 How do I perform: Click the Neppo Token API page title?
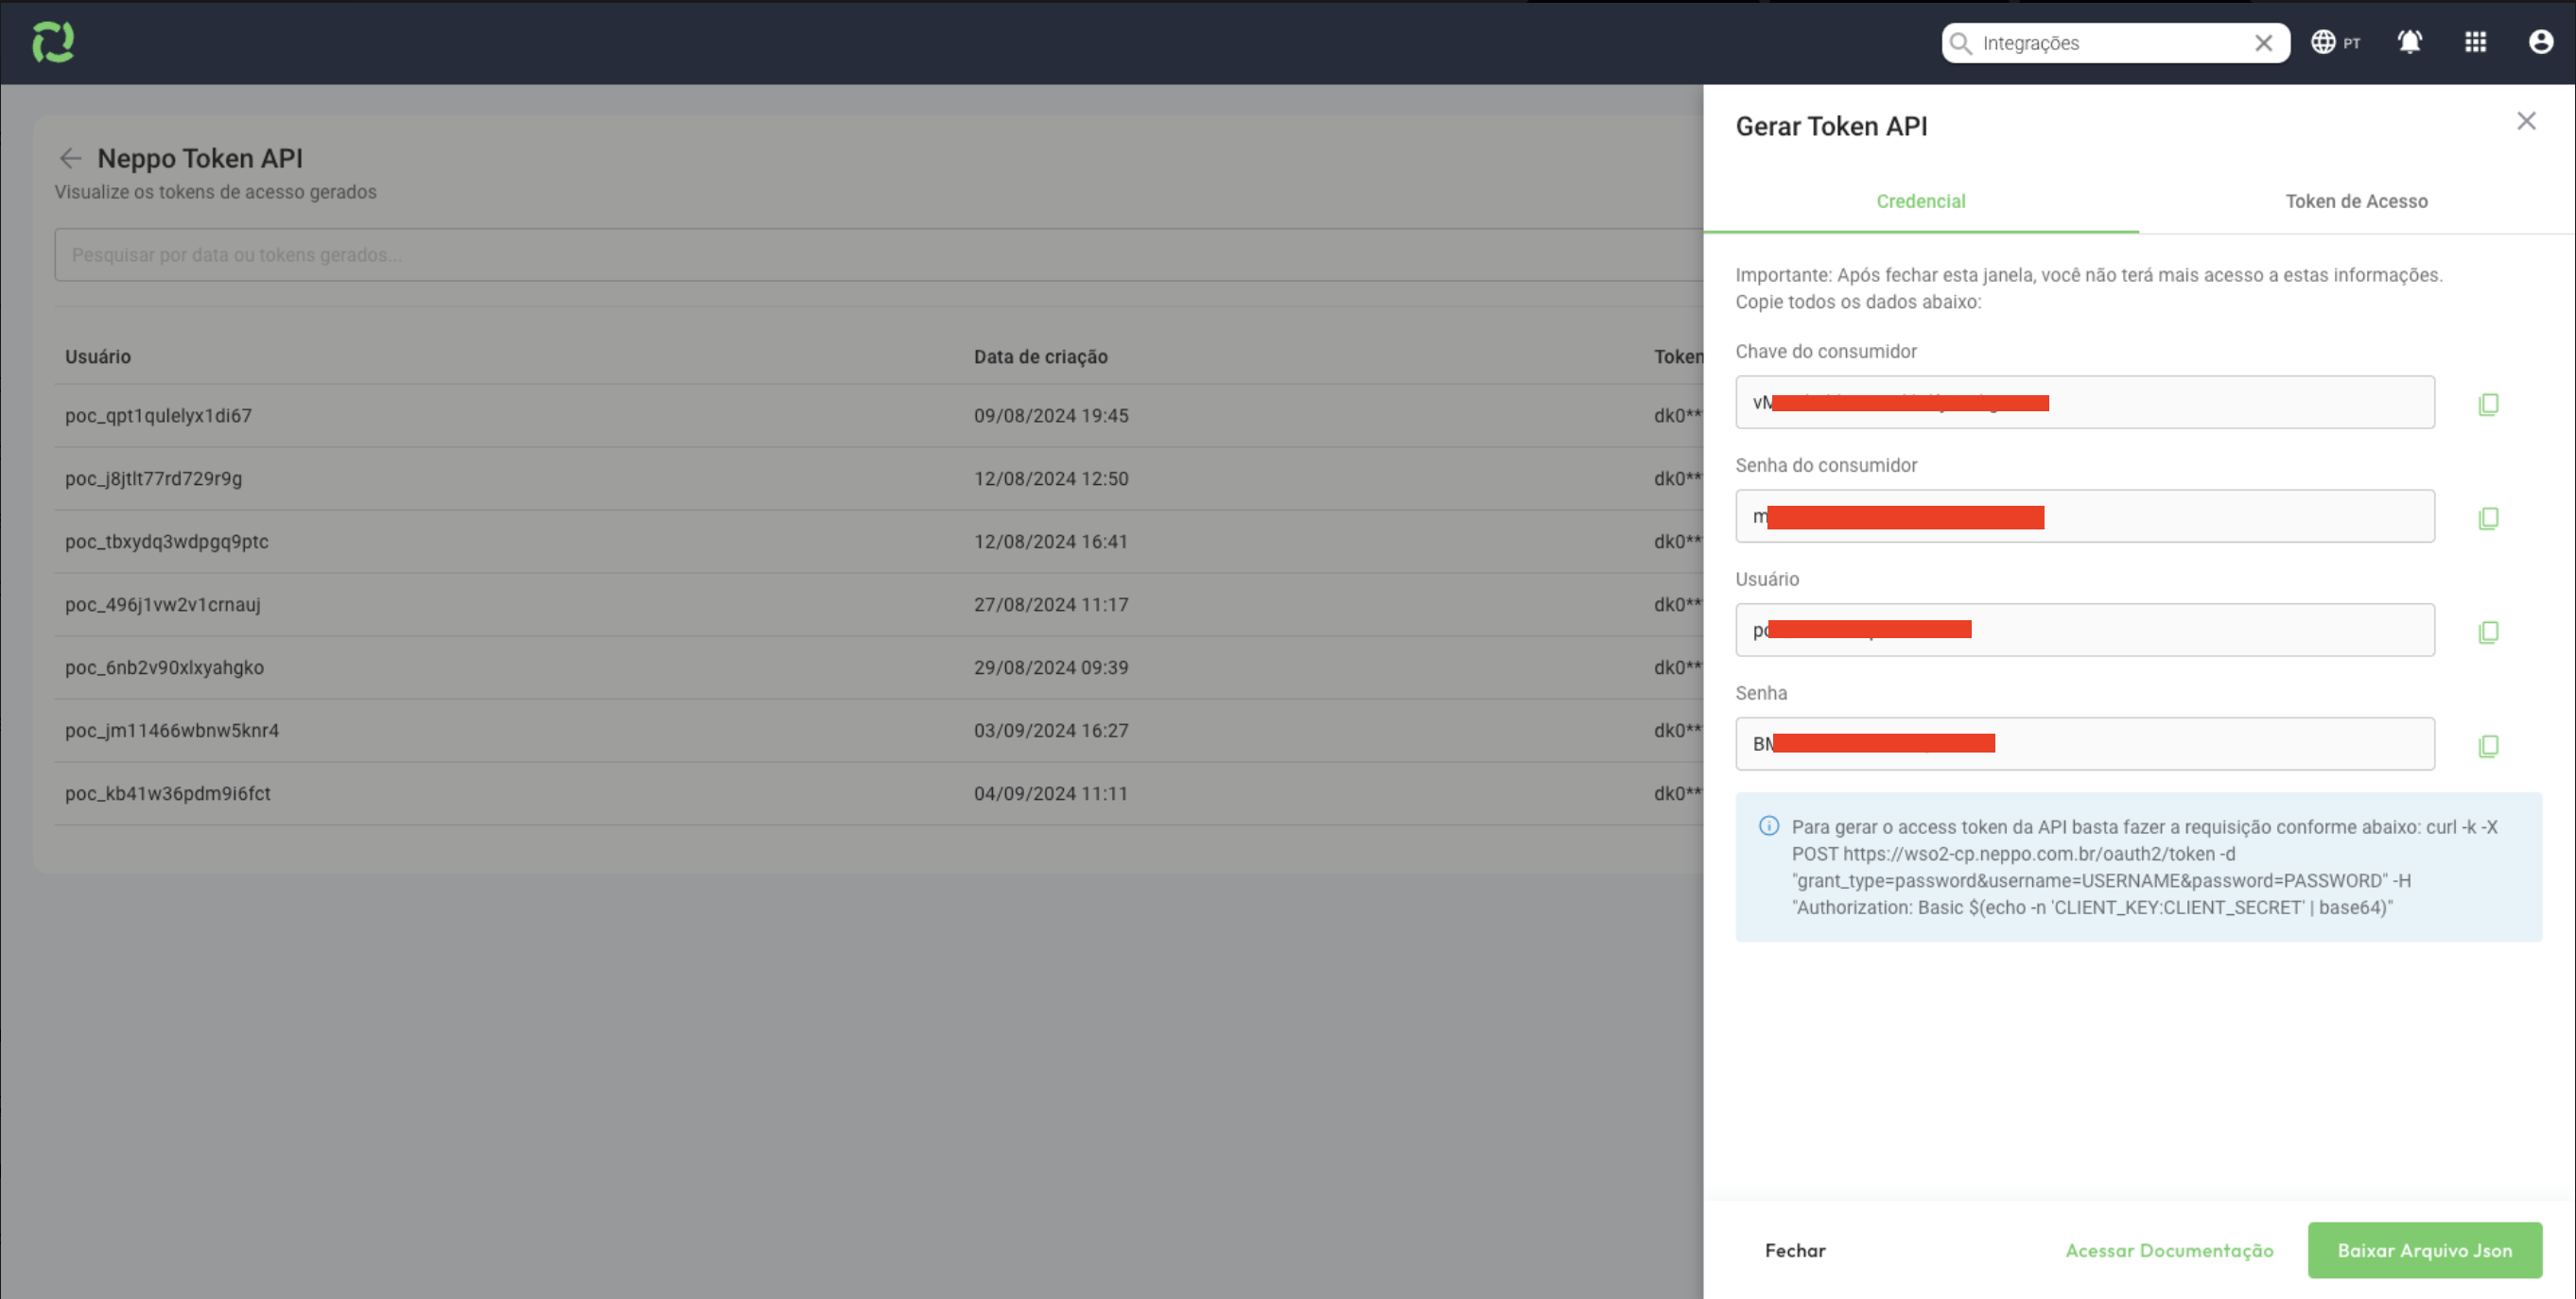pyautogui.click(x=200, y=158)
